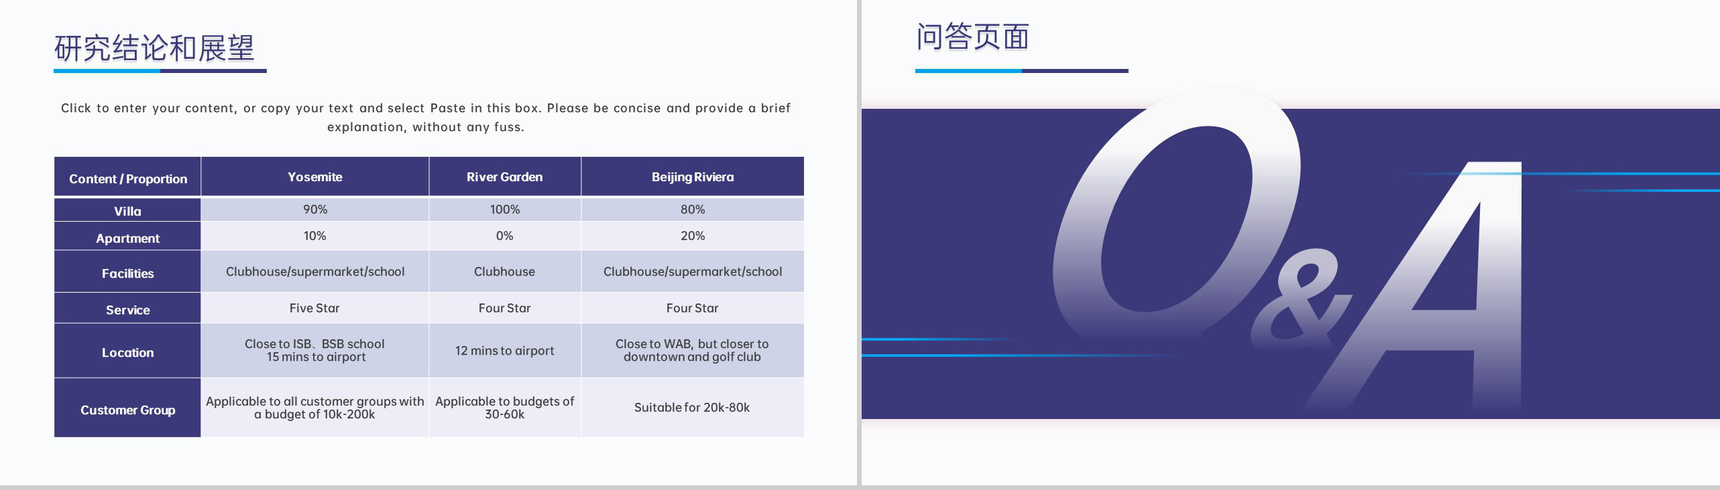The width and height of the screenshot is (1720, 490).
Task: Select the Five Star service cell
Action: [315, 308]
